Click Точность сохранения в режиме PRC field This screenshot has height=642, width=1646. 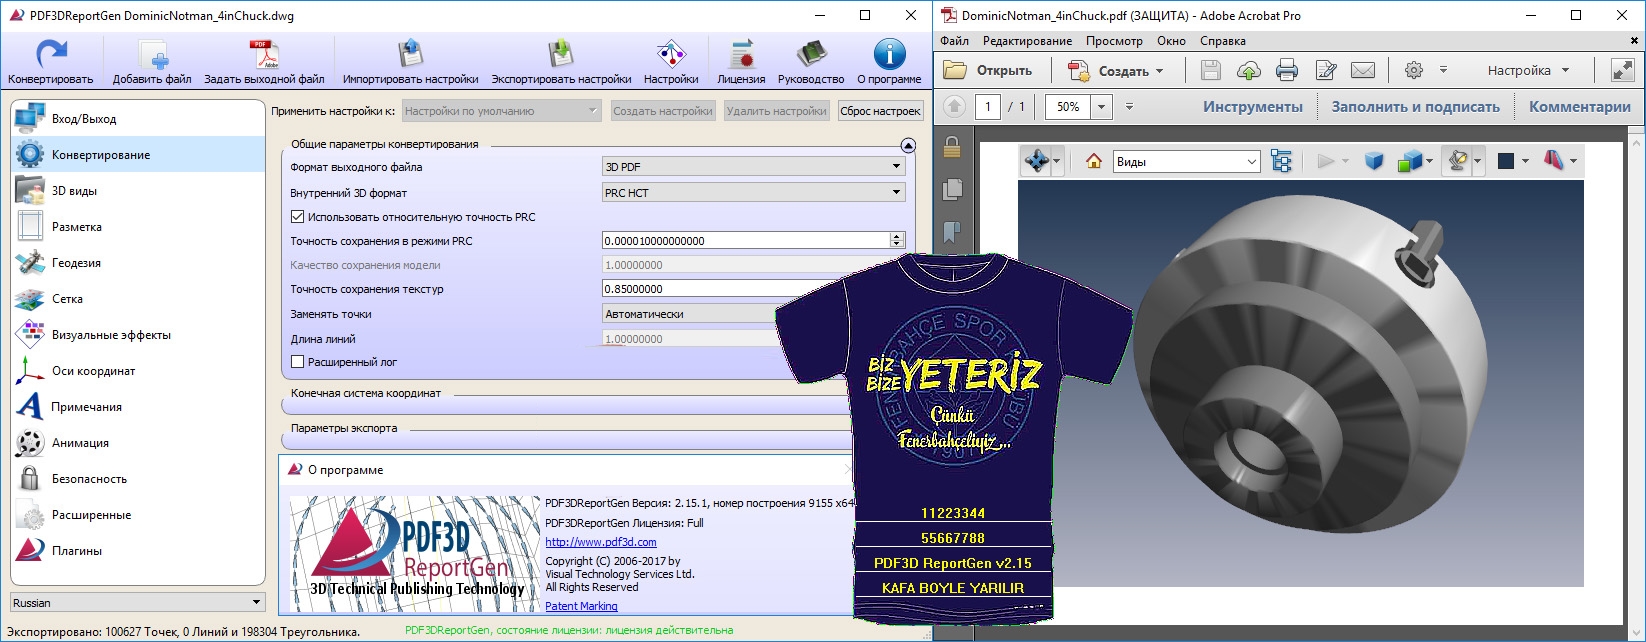click(x=746, y=240)
